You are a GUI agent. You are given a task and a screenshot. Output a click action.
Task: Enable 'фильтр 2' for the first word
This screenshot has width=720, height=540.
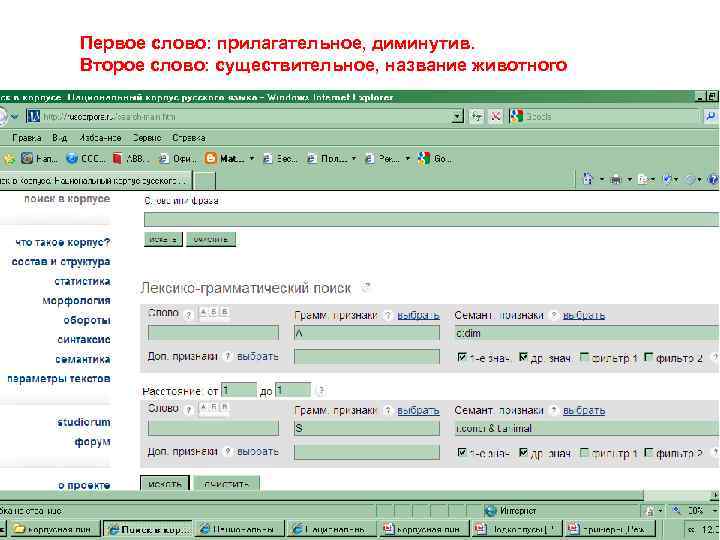648,357
